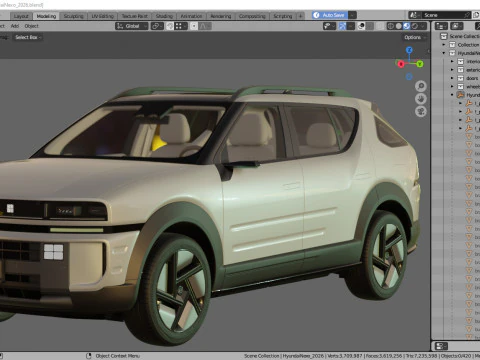The image size is (480, 360).
Task: Click the Hyundai armature icon in outliner
Action: pos(461,95)
